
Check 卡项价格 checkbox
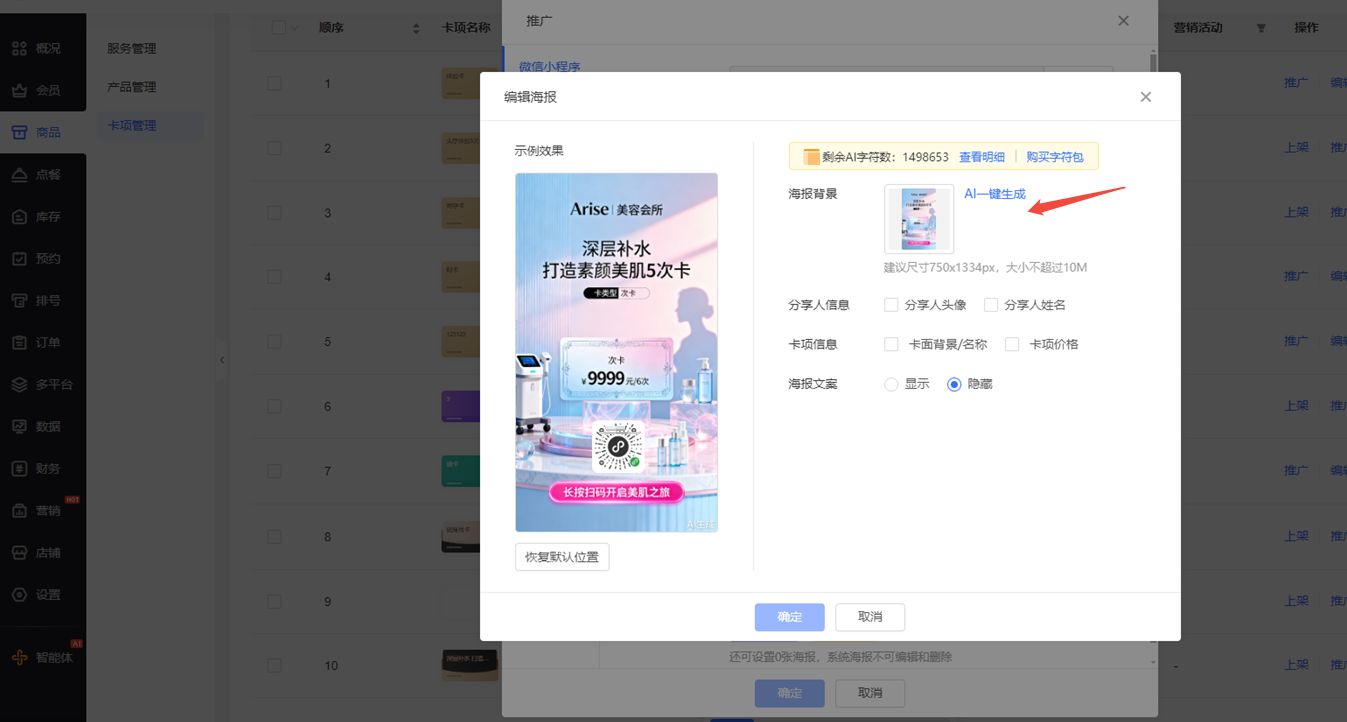point(1012,344)
